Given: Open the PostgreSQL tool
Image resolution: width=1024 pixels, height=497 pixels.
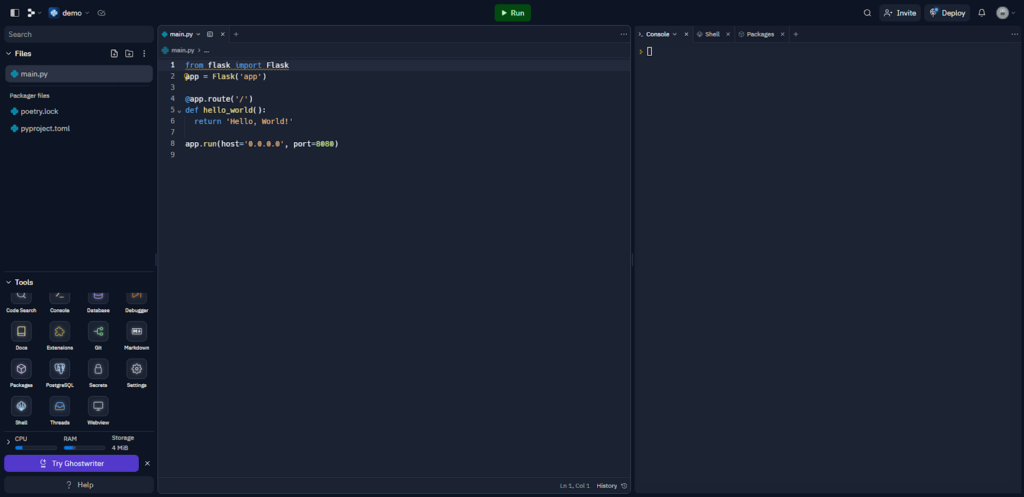Looking at the screenshot, I should click(59, 373).
